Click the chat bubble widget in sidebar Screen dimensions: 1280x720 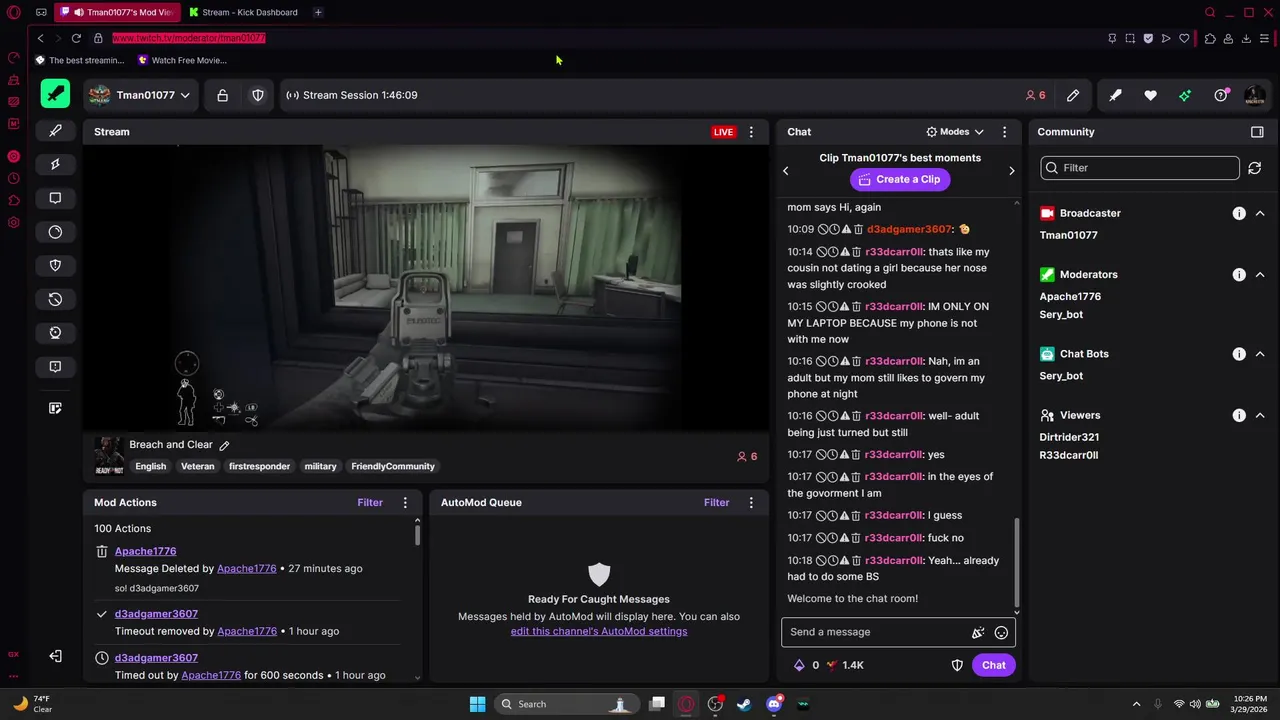click(x=55, y=198)
